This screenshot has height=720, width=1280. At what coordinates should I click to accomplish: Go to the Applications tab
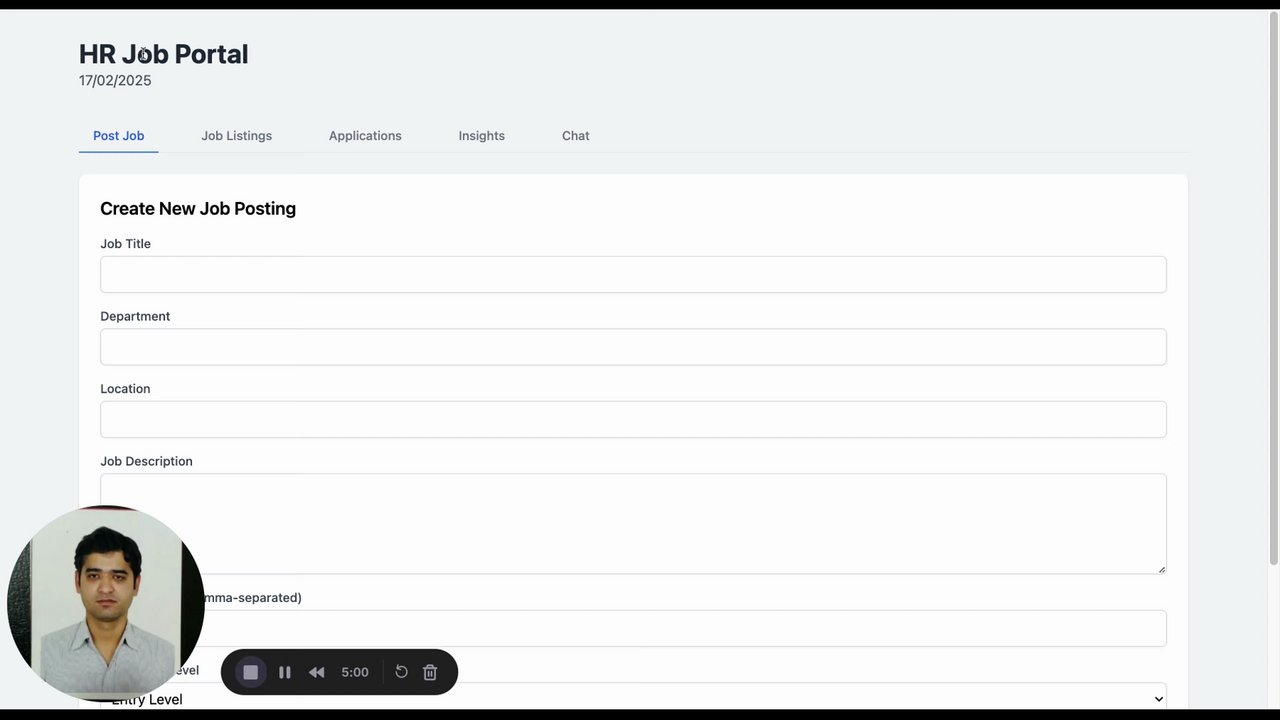[x=365, y=136]
